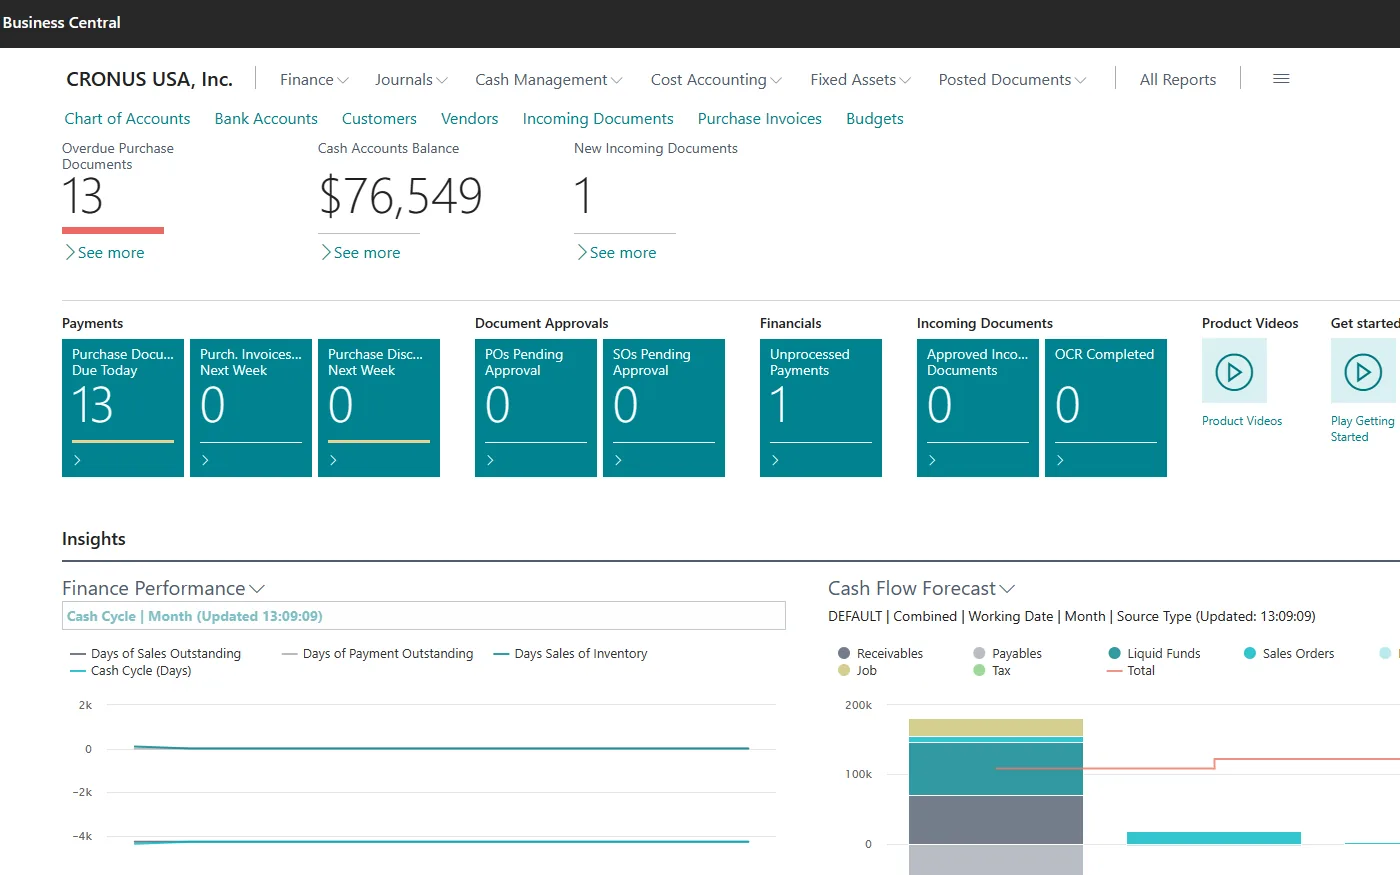This screenshot has width=1400, height=875.
Task: Click the Product Videos link text
Action: [x=1242, y=421]
